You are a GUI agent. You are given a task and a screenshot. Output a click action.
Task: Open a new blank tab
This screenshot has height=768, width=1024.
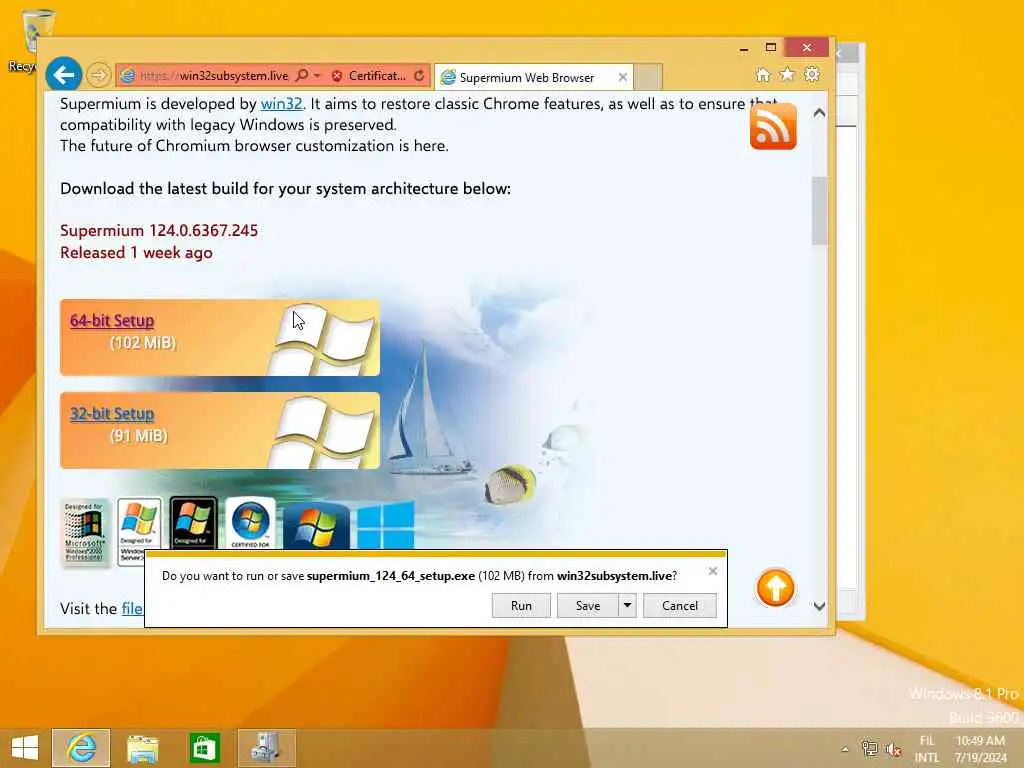click(x=648, y=77)
